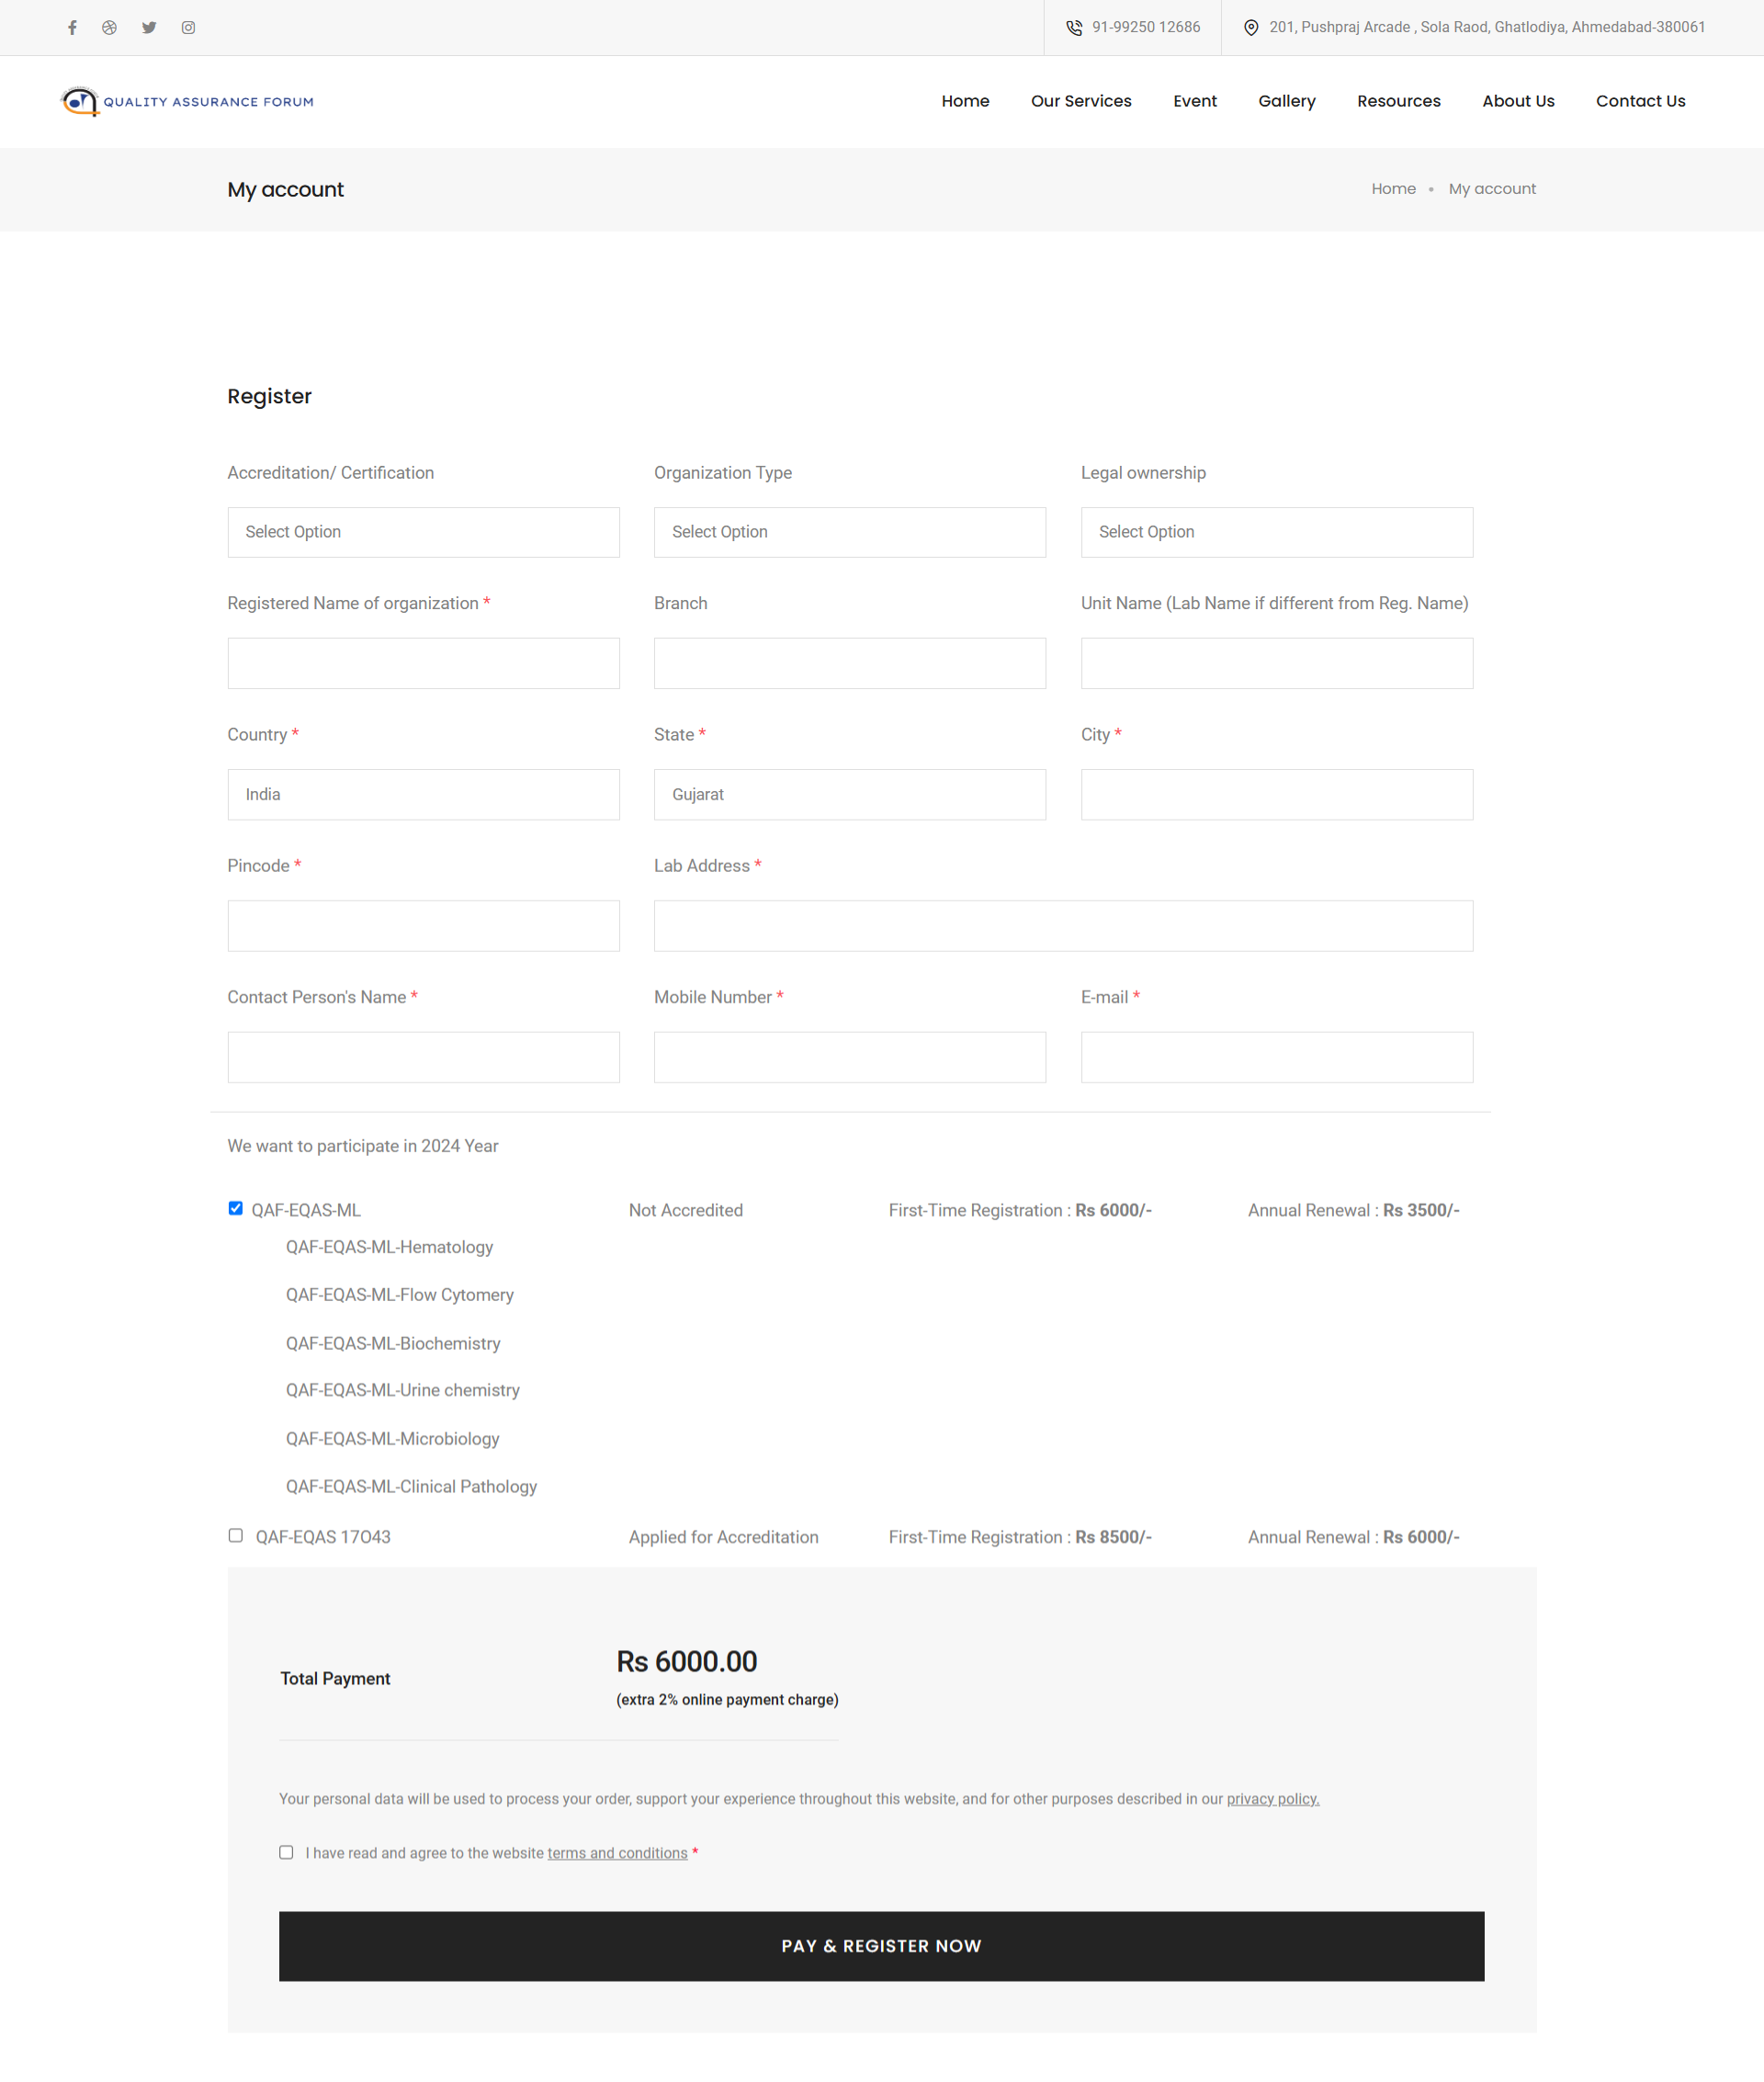Screen dimensions: 1764x2082
Task: Click the location pin icon beside address
Action: click(1251, 28)
